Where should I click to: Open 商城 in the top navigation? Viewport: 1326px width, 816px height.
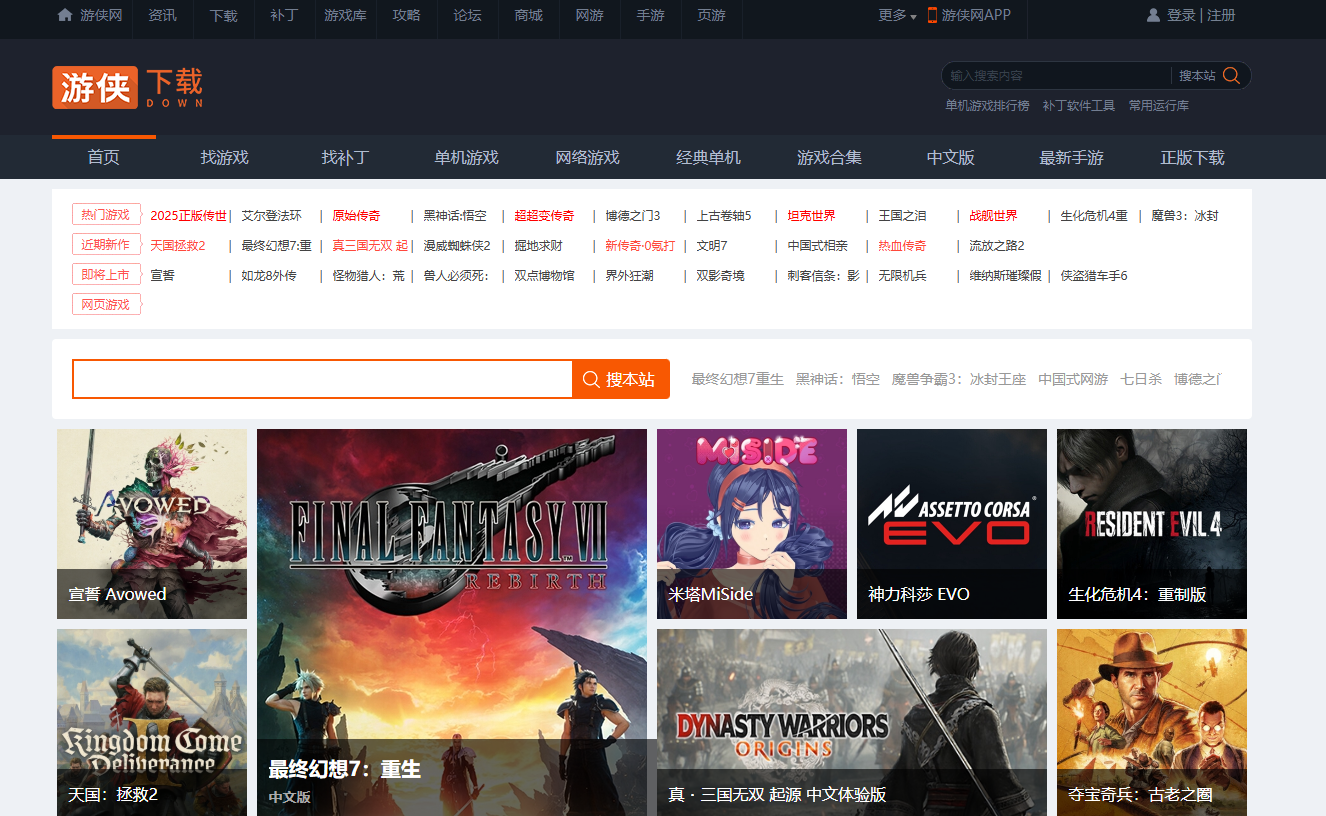click(x=528, y=15)
